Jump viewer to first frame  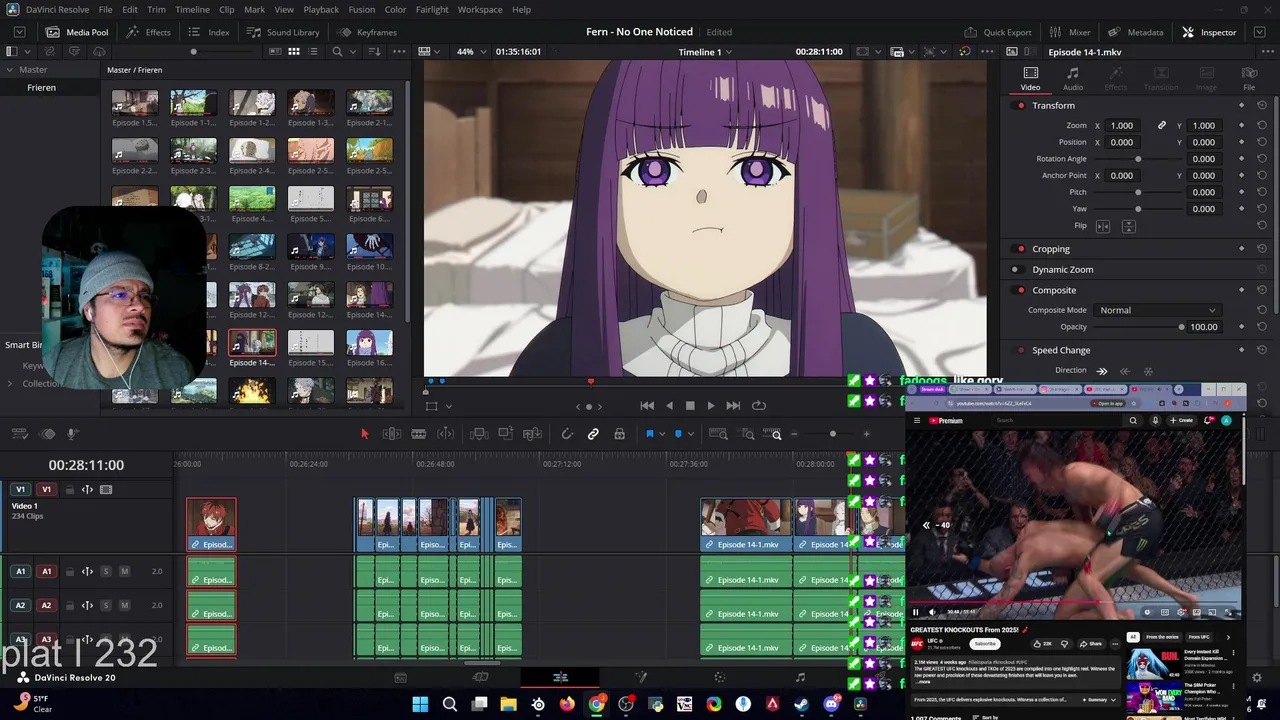[647, 405]
